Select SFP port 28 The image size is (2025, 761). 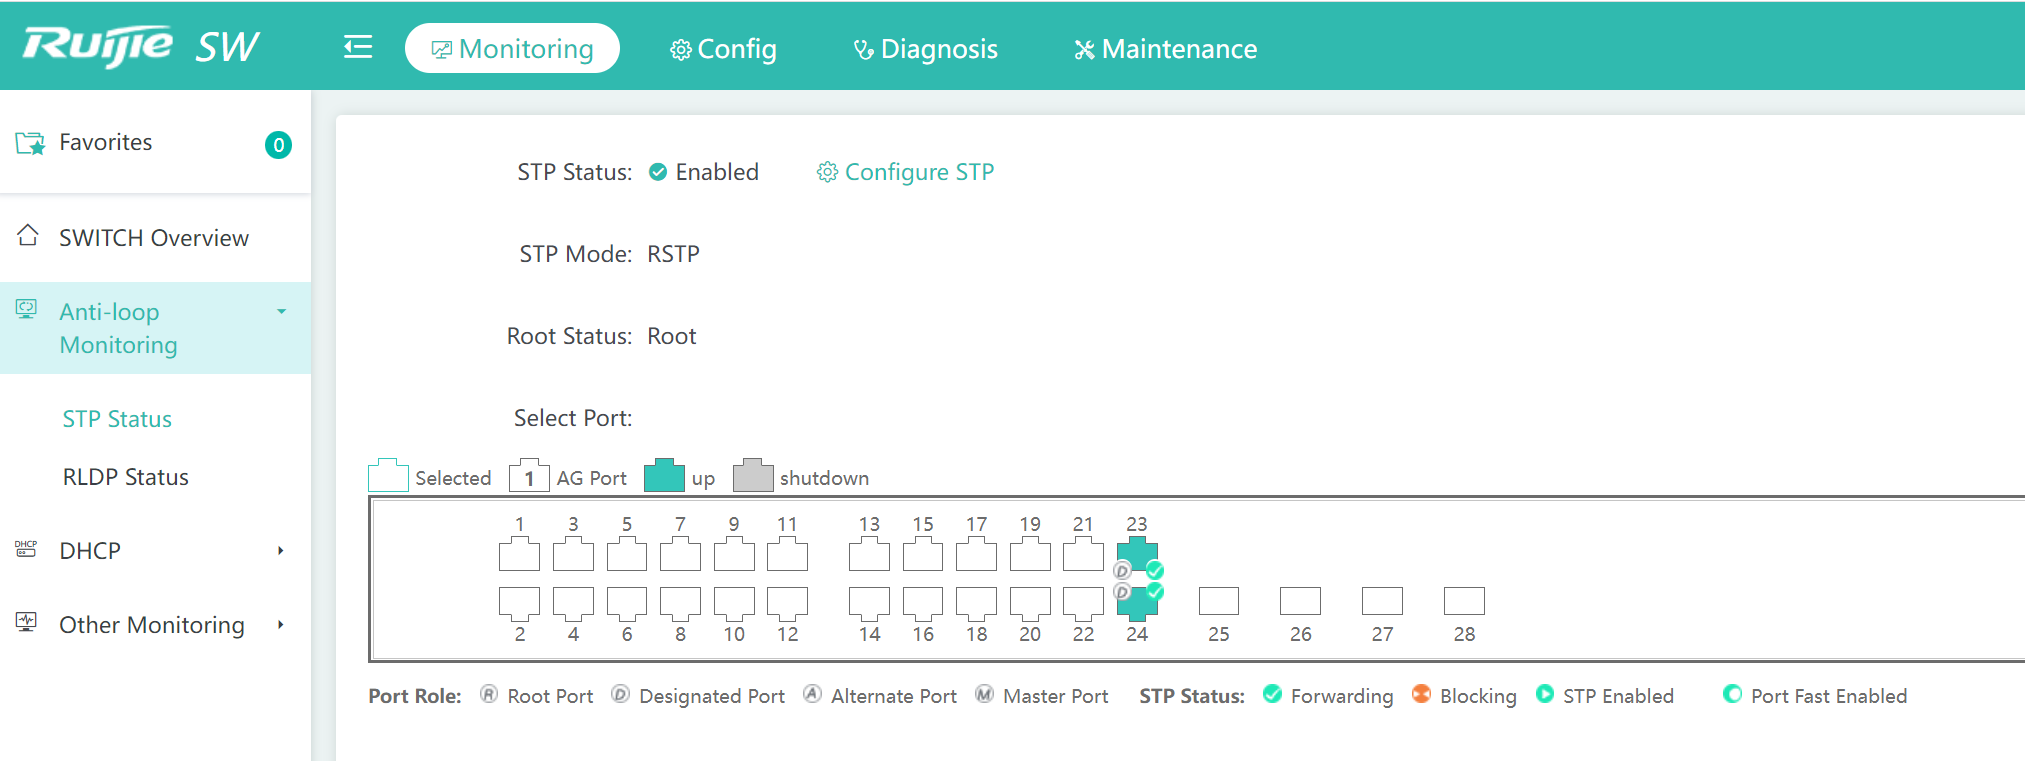1464,601
